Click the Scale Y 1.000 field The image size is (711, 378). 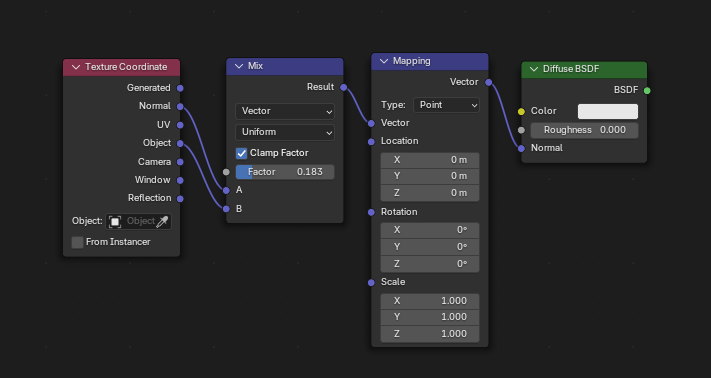(430, 317)
